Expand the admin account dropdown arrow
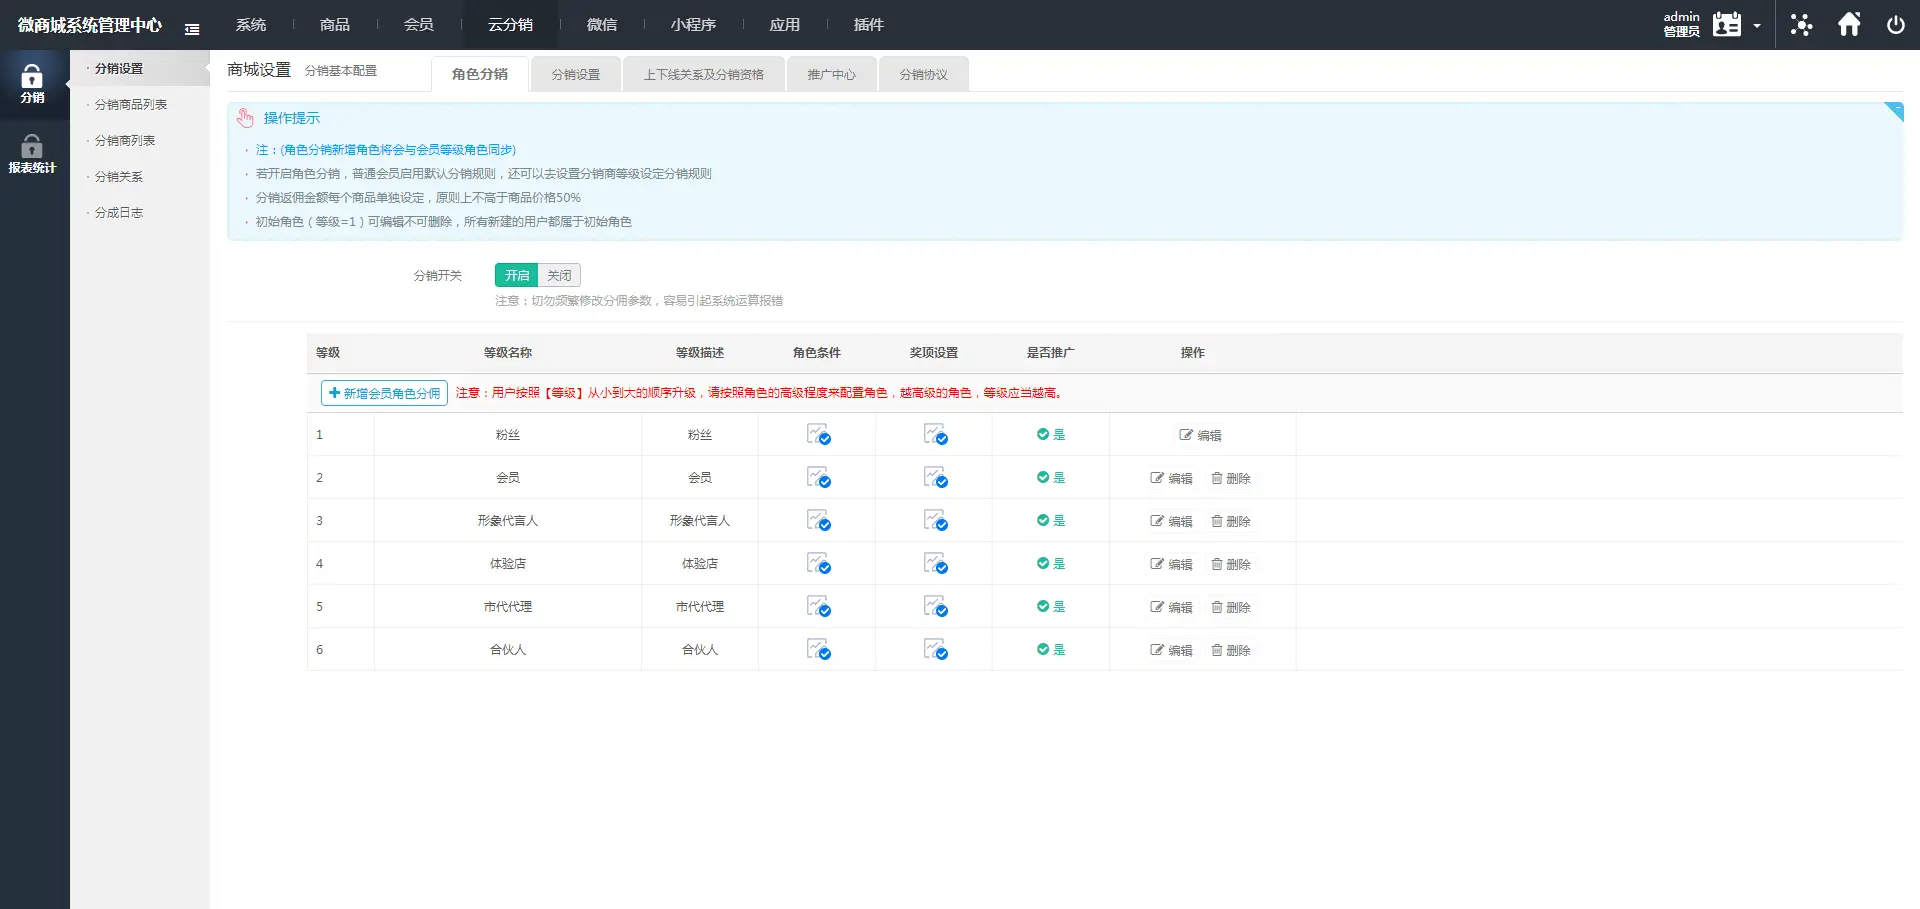The width and height of the screenshot is (1920, 909). 1757,26
